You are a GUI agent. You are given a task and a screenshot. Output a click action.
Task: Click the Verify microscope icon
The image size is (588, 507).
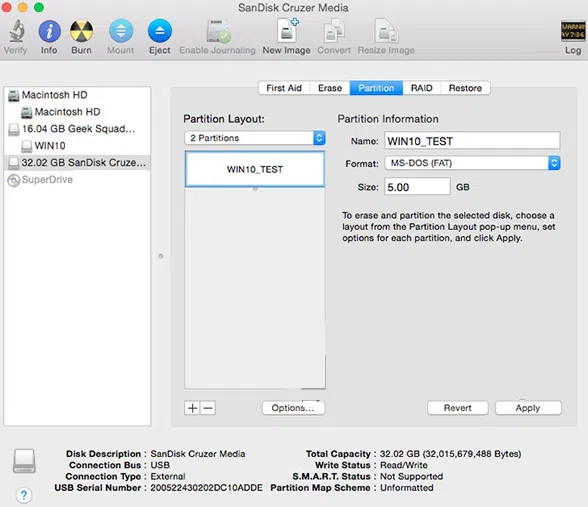pyautogui.click(x=16, y=32)
